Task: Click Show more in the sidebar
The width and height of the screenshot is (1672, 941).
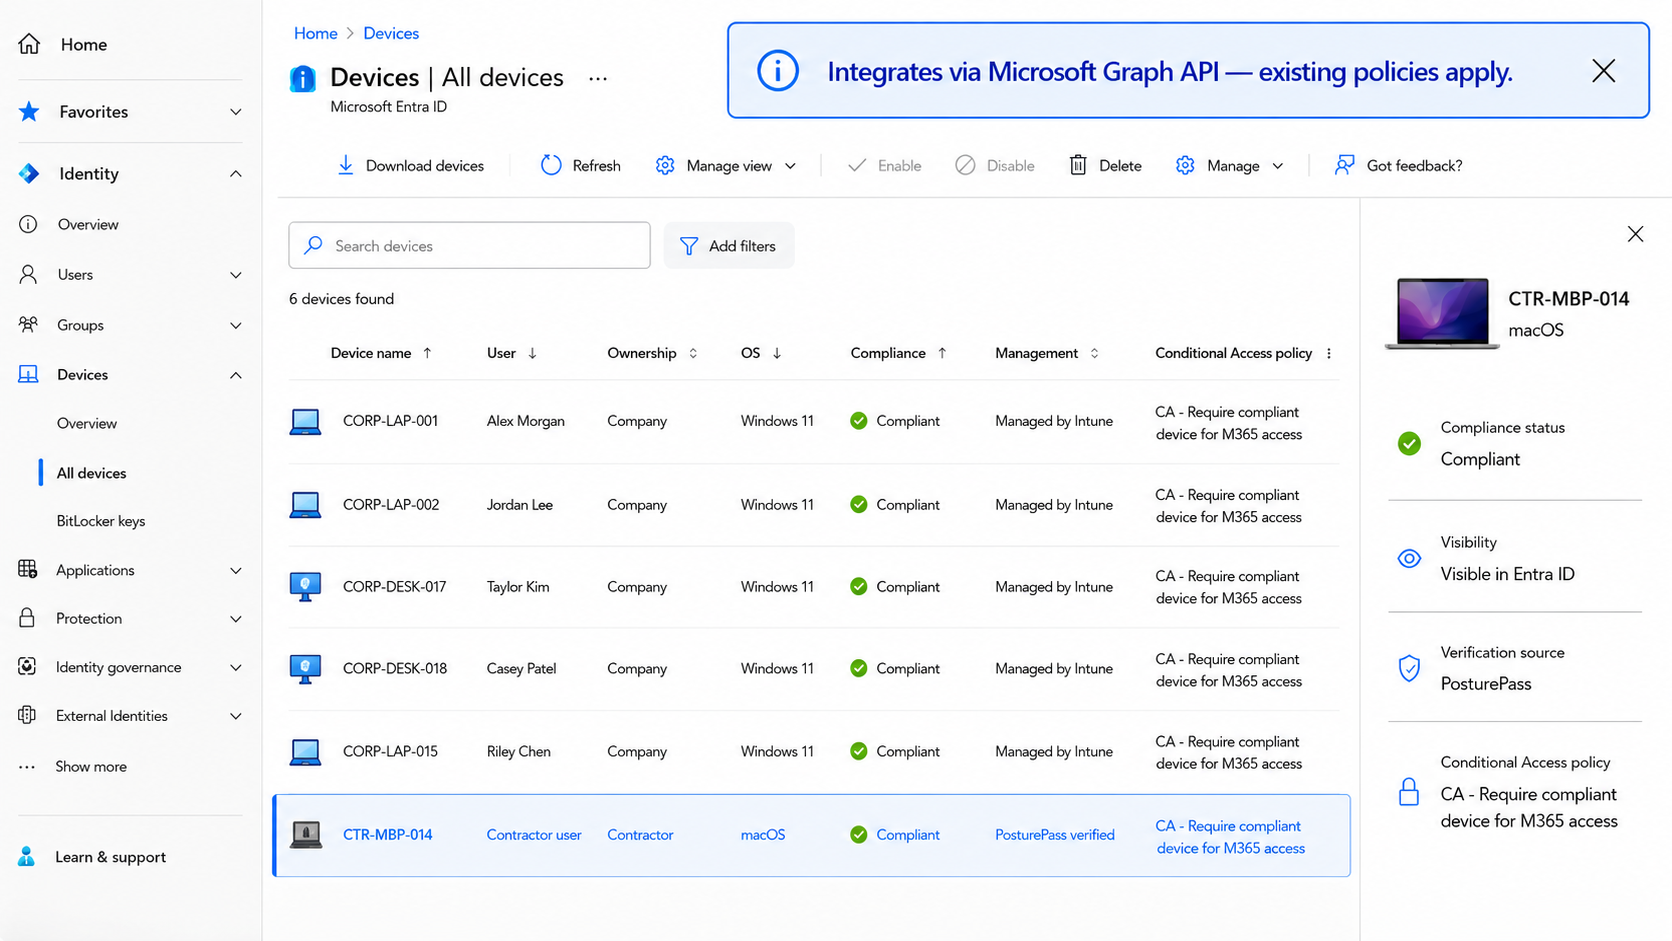Action: tap(91, 766)
